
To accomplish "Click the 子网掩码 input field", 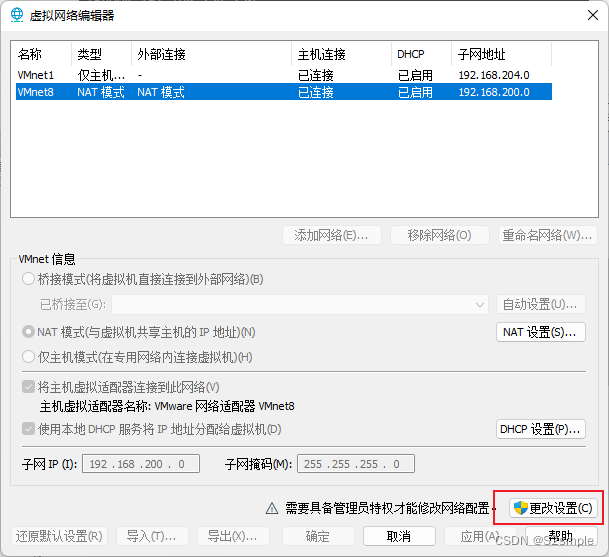I will click(356, 464).
